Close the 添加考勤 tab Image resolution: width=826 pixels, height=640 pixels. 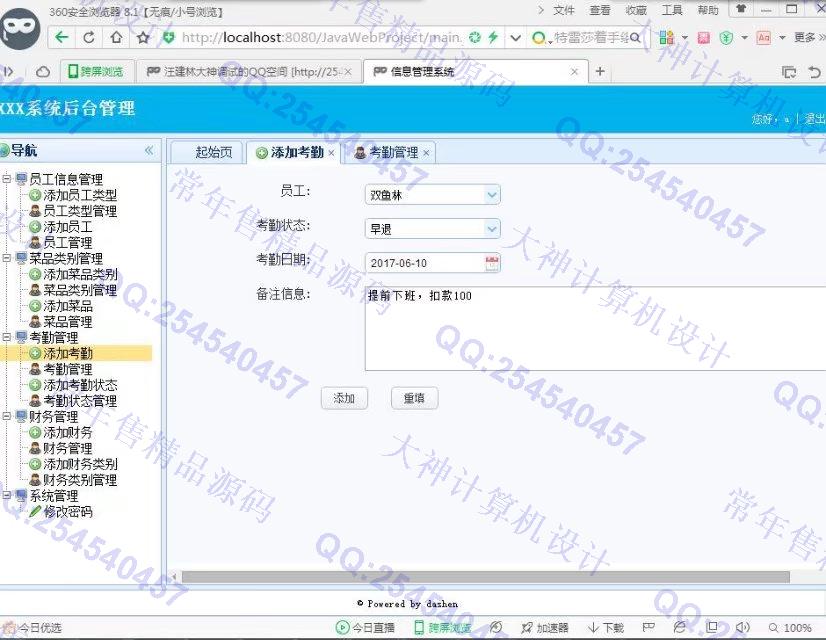pos(331,153)
